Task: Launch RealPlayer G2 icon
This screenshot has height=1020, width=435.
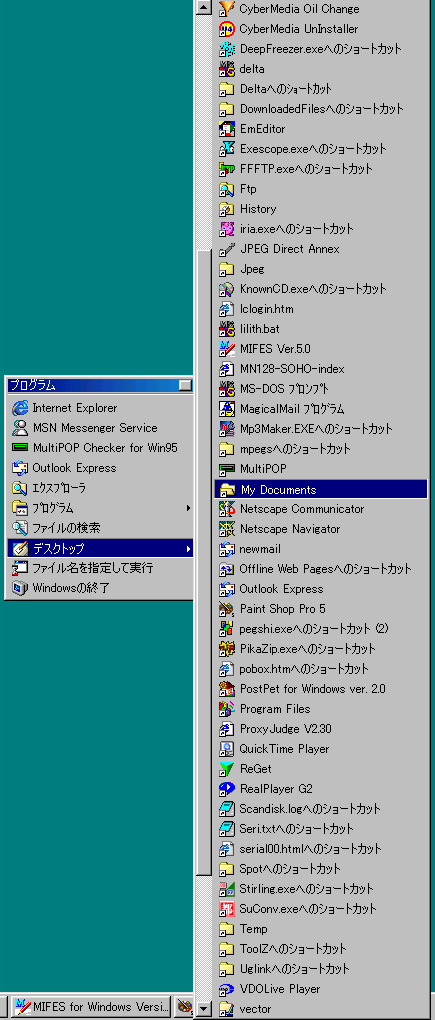Action: coord(226,789)
